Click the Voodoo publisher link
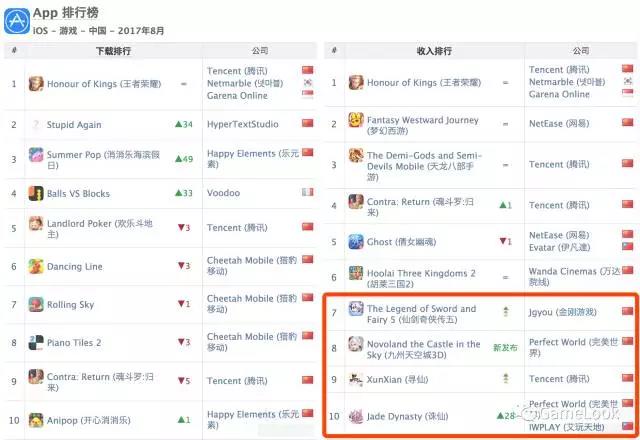Viewport: 640px width, 440px height. (x=223, y=193)
